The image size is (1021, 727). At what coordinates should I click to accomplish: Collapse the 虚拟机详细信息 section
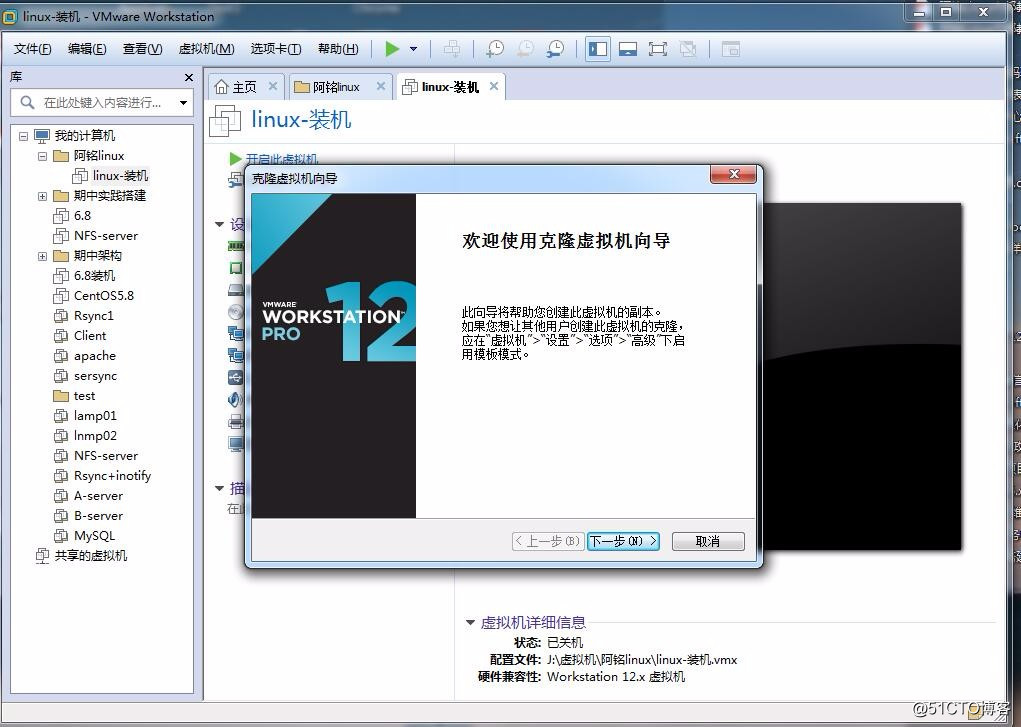(470, 623)
